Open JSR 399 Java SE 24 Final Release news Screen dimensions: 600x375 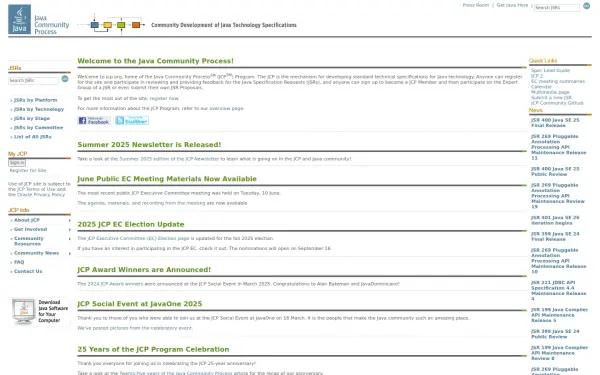(x=555, y=237)
